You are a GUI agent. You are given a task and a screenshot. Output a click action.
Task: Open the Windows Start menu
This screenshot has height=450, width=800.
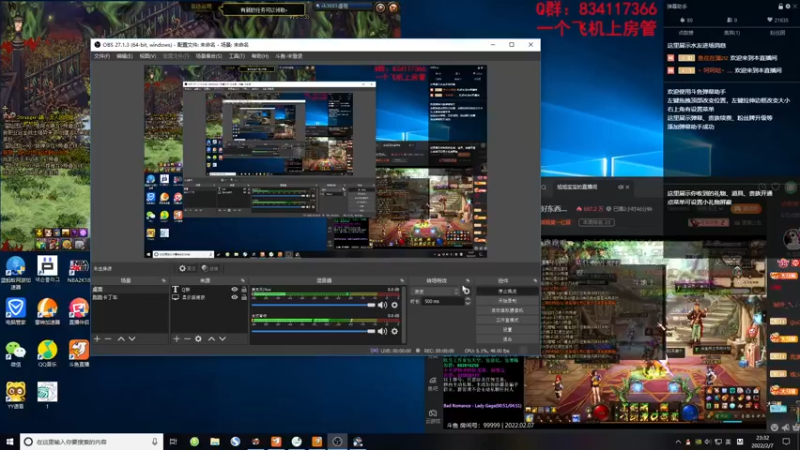[x=10, y=442]
